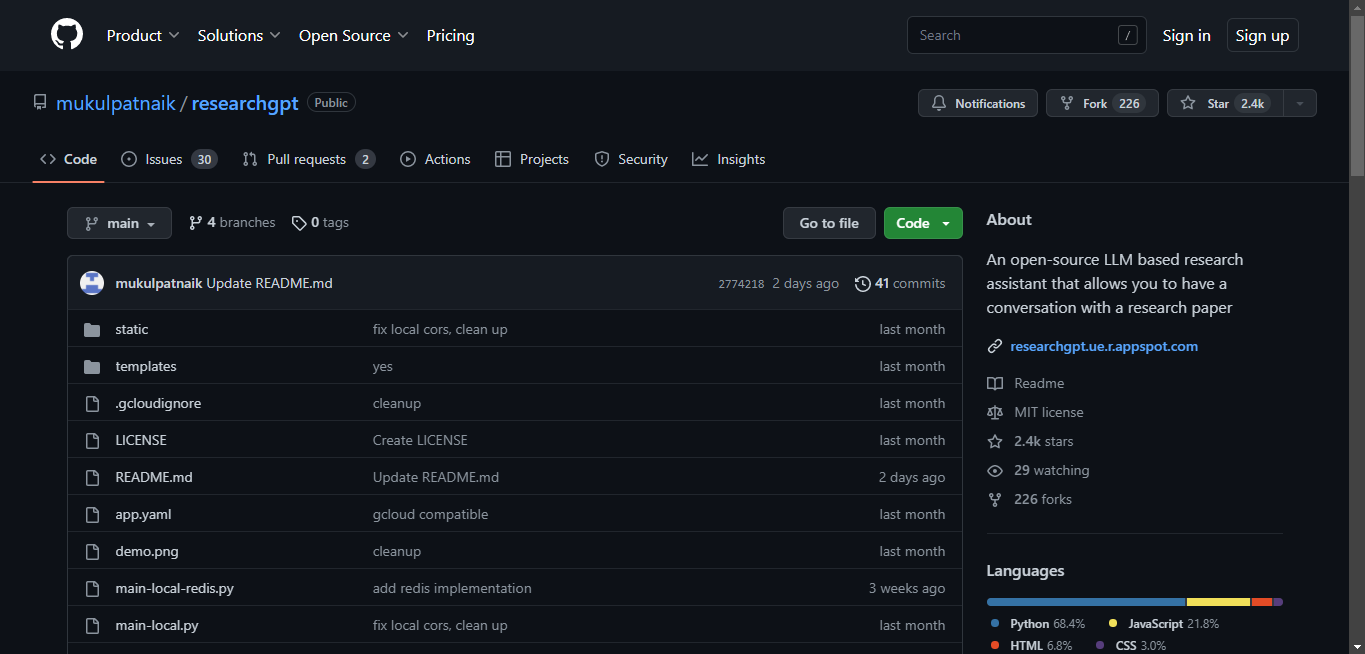
Task: Open the README.md file
Action: 154,477
